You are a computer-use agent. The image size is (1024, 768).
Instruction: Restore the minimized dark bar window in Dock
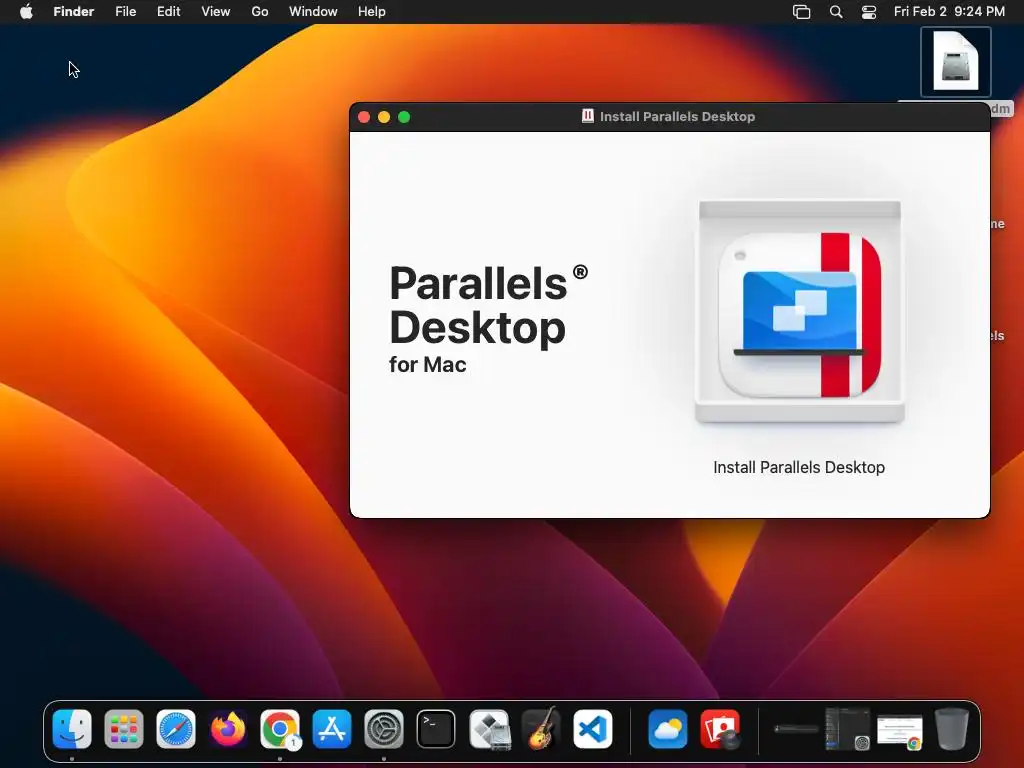point(796,729)
